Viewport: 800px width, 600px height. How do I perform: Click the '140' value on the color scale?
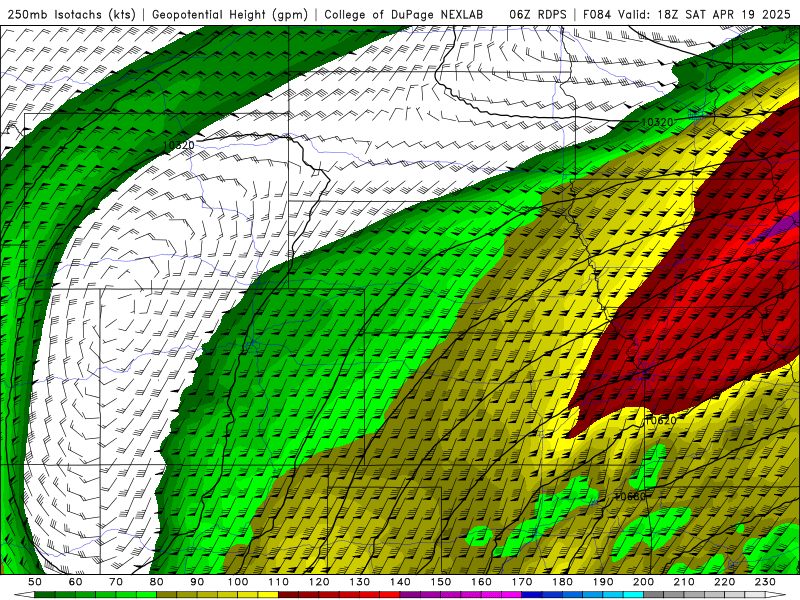(x=400, y=582)
